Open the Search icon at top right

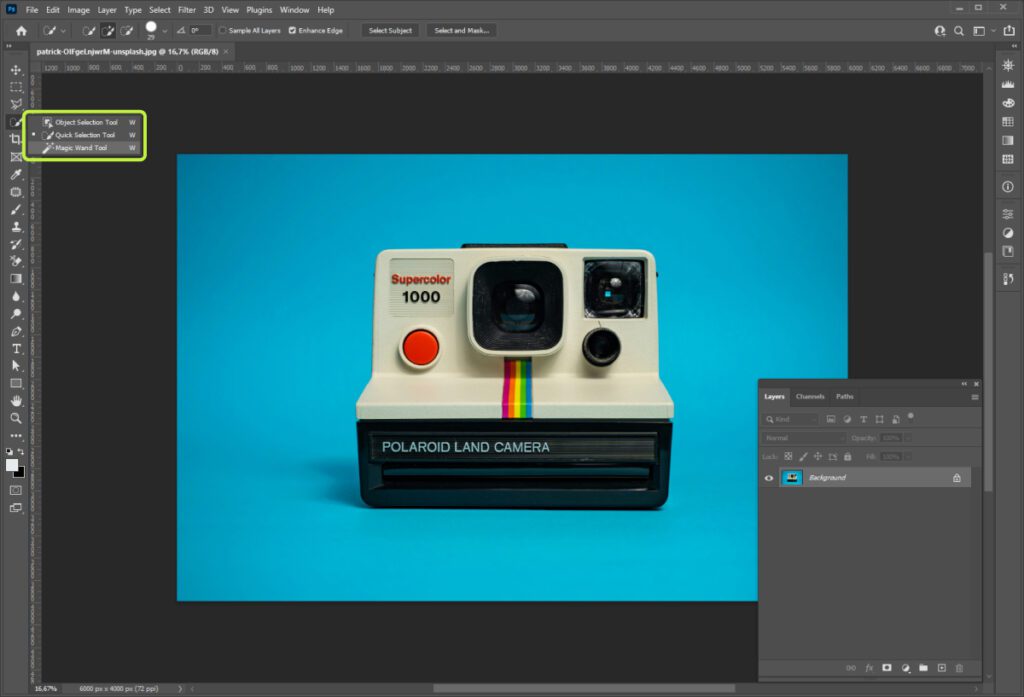click(x=959, y=31)
